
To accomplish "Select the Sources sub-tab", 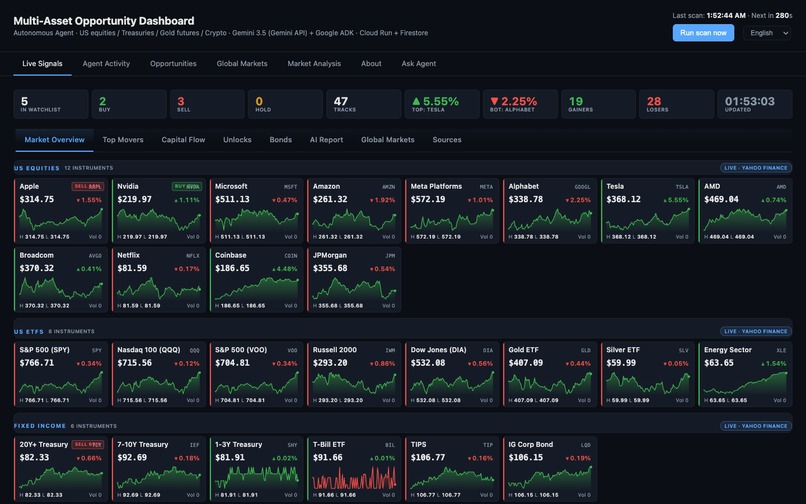I will [447, 140].
